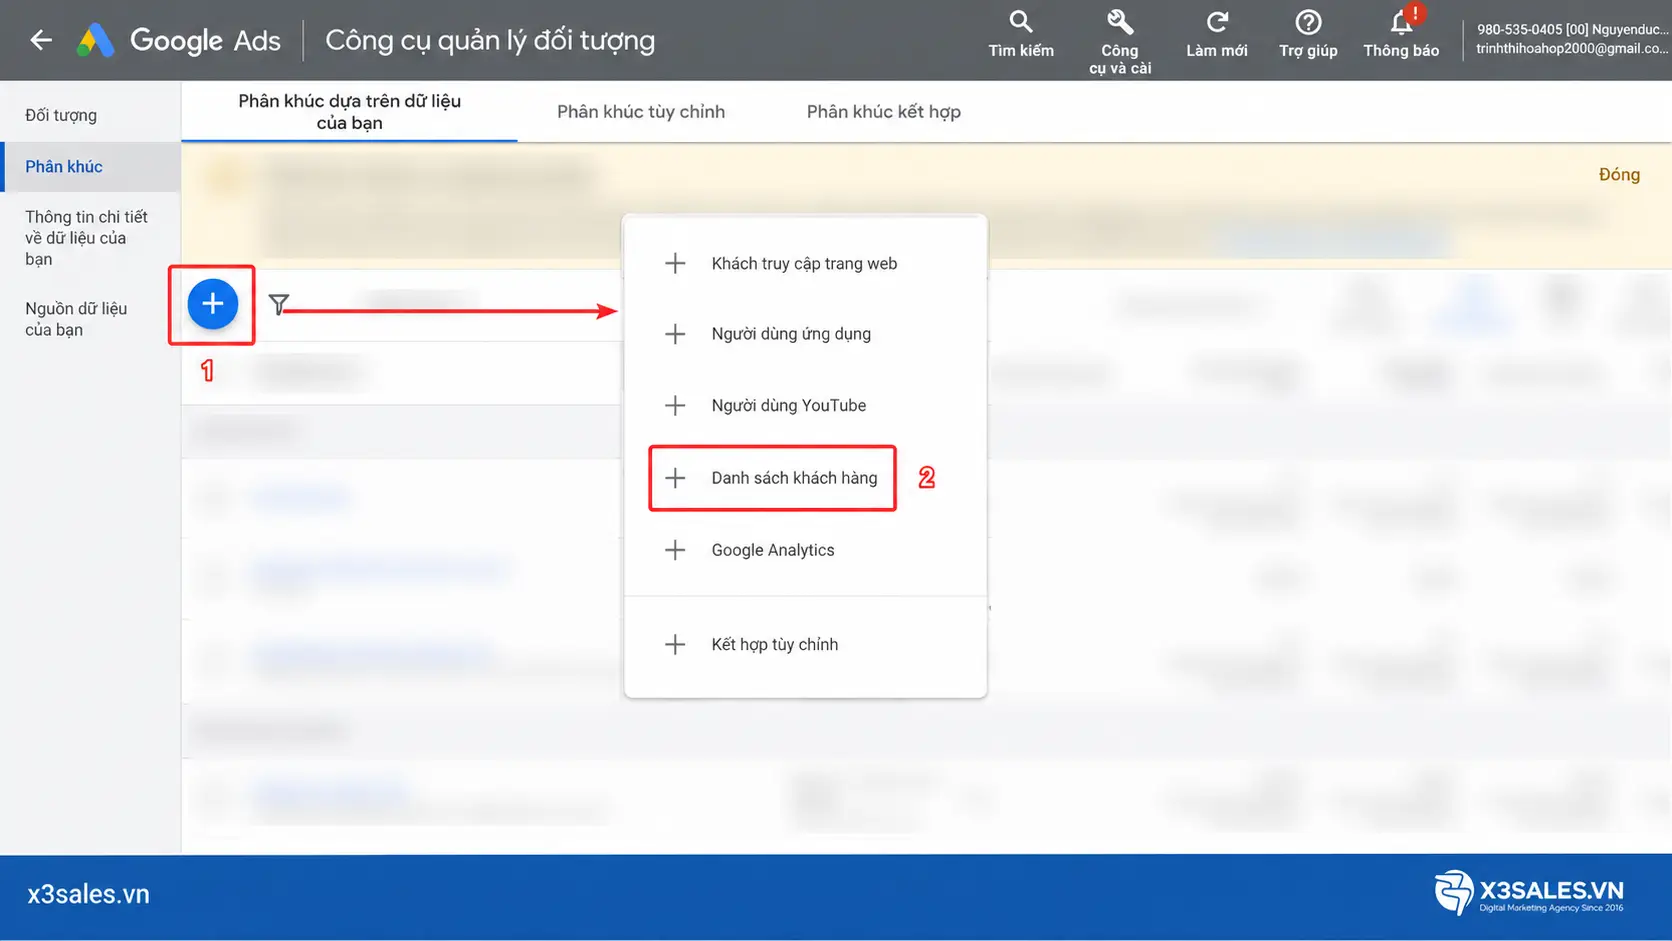Viewport: 1672px width, 941px height.
Task: Select Khách truy cập trang web option
Action: tap(805, 263)
